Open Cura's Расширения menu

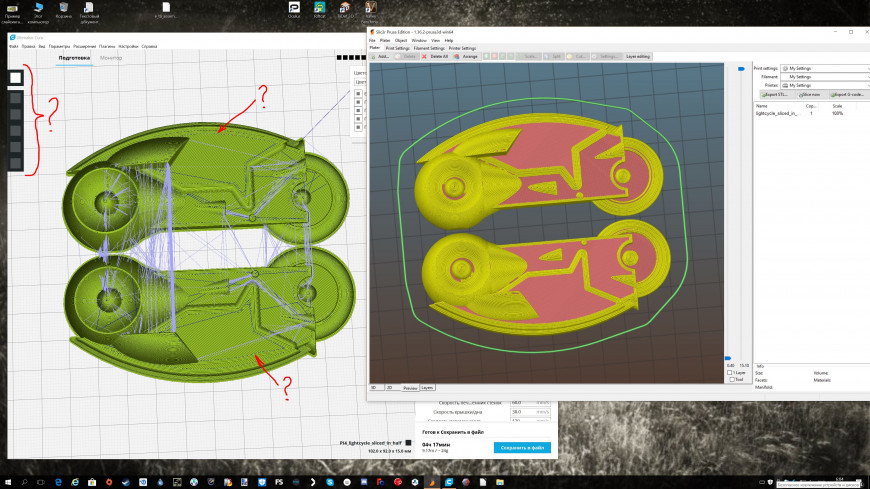coord(84,47)
